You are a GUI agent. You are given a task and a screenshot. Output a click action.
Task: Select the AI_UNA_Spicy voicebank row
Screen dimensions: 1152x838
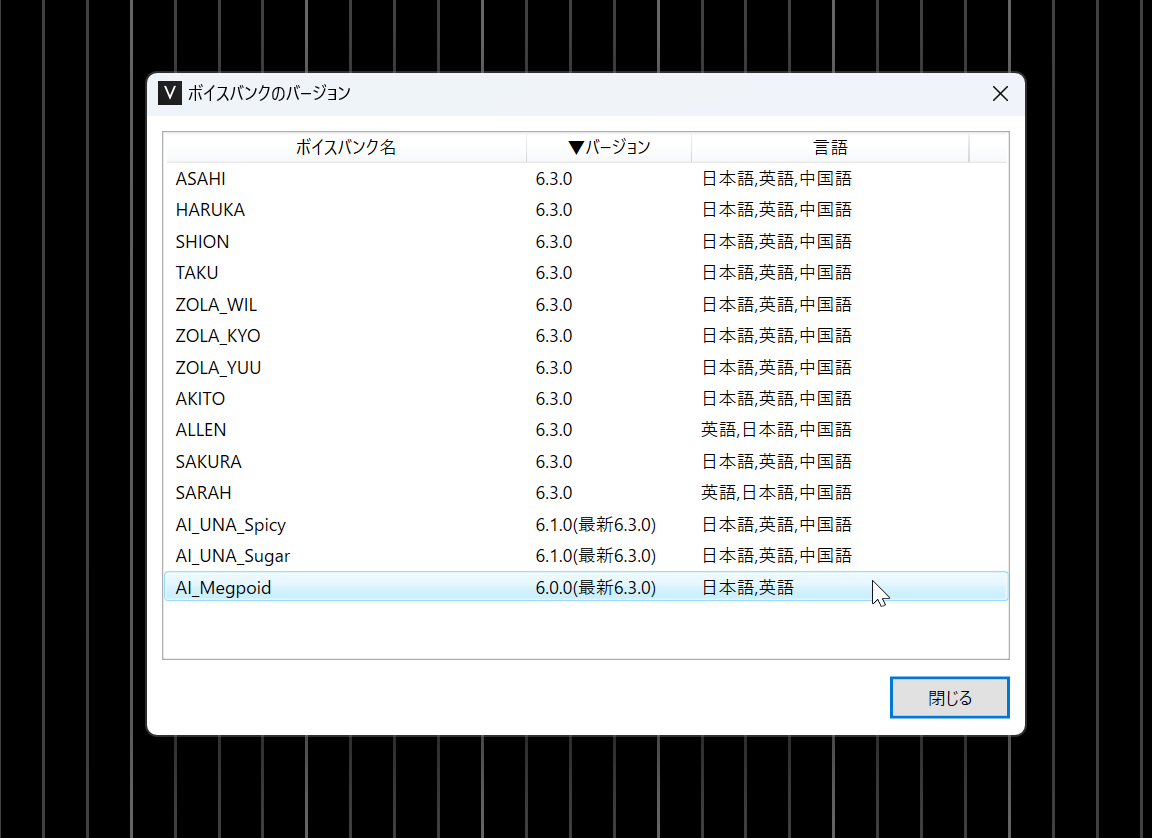pos(586,524)
